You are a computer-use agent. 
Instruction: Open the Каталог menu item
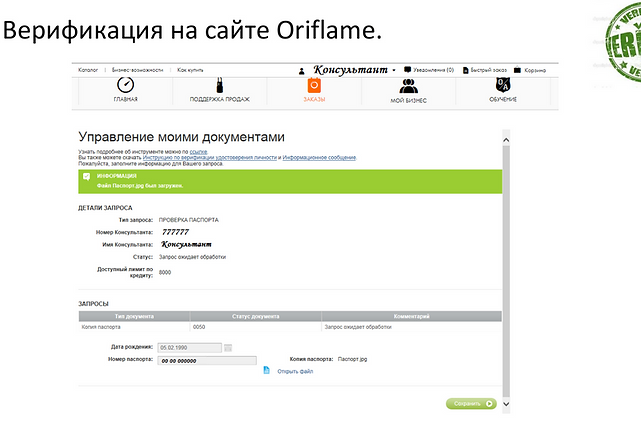[x=88, y=70]
